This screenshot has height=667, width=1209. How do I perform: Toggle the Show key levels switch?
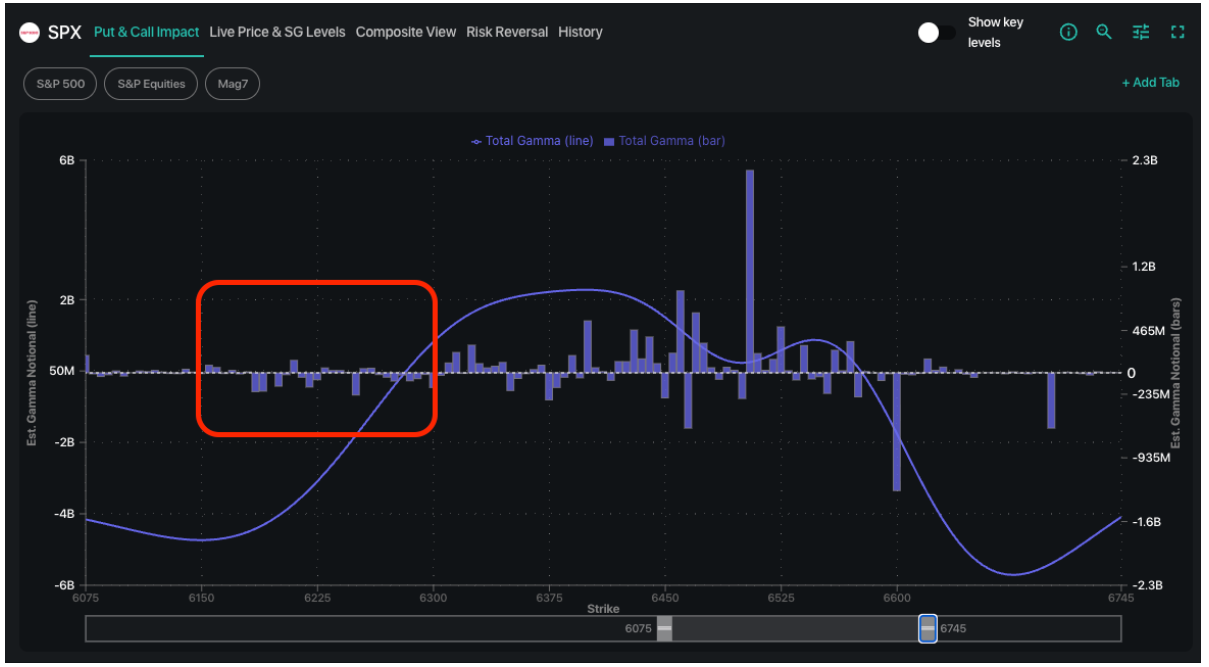pos(936,33)
